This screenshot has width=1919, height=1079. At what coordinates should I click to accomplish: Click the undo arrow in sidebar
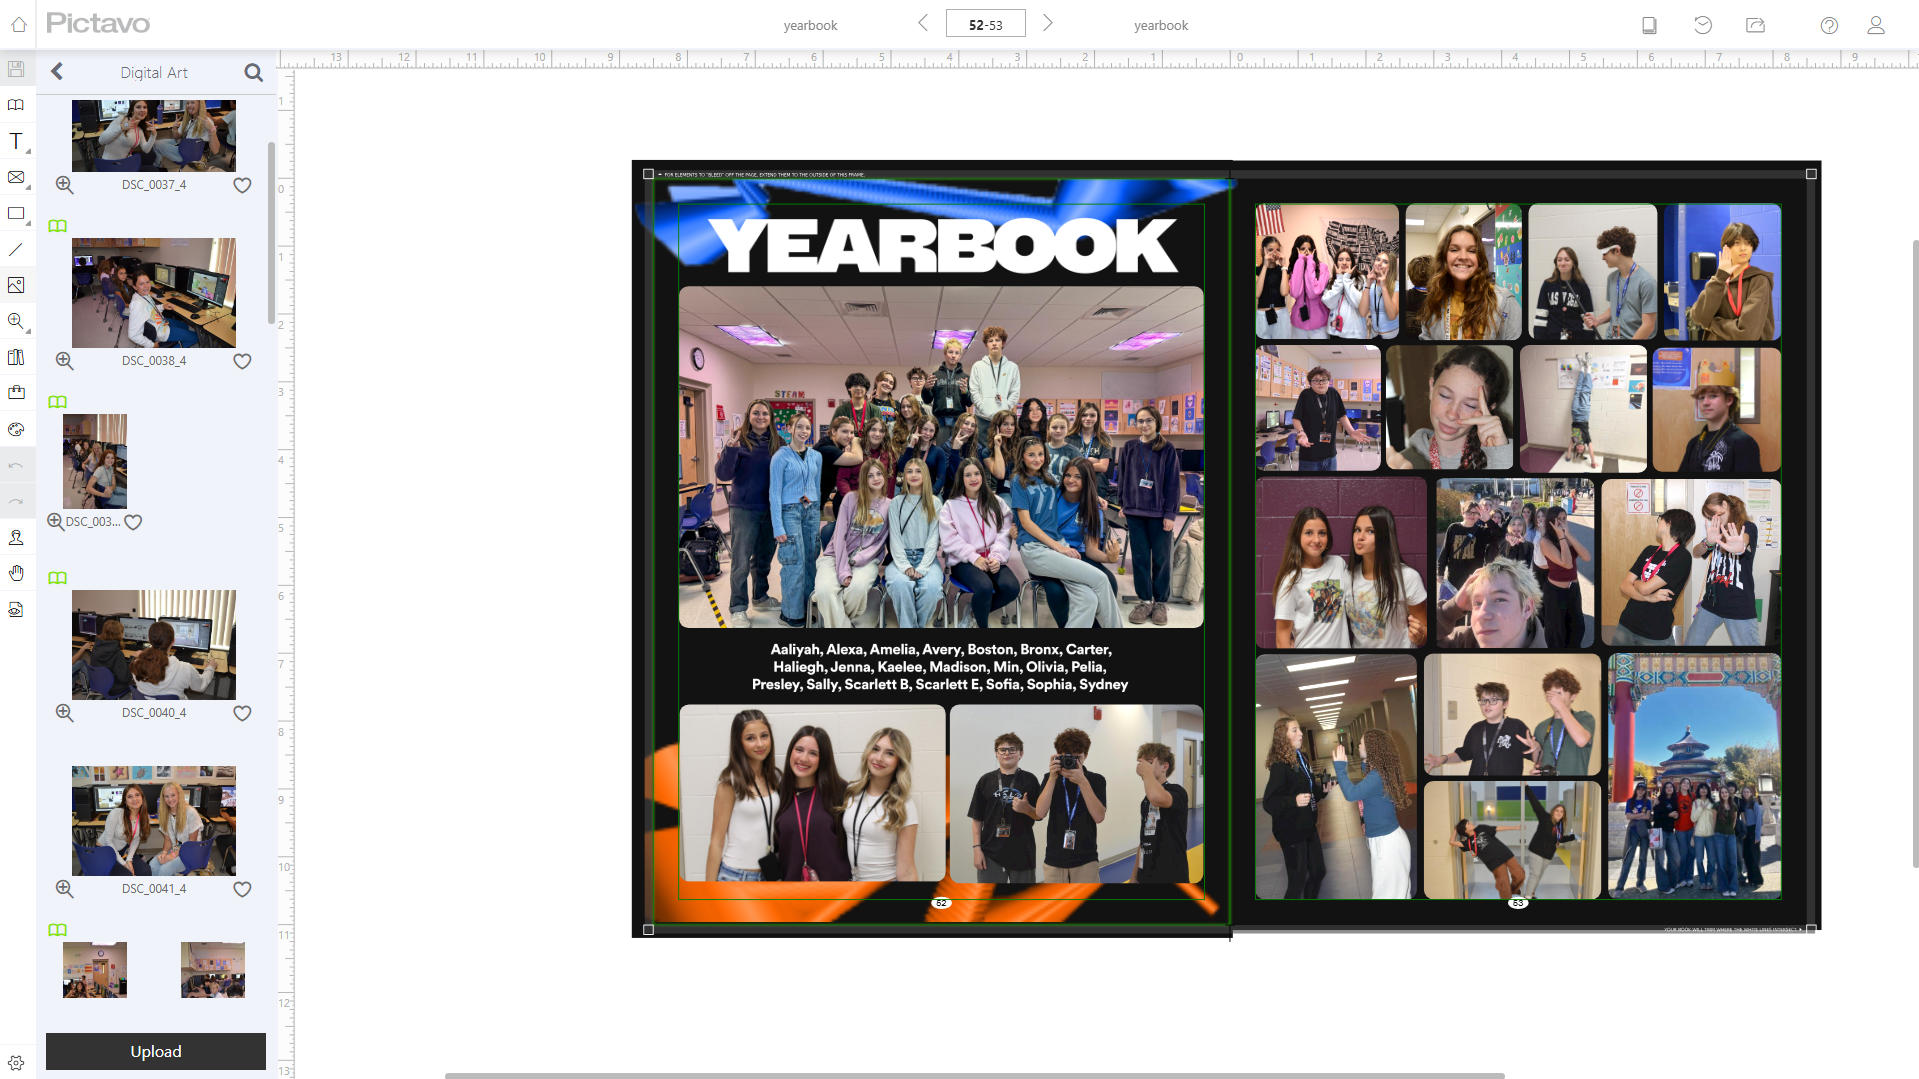tap(16, 465)
